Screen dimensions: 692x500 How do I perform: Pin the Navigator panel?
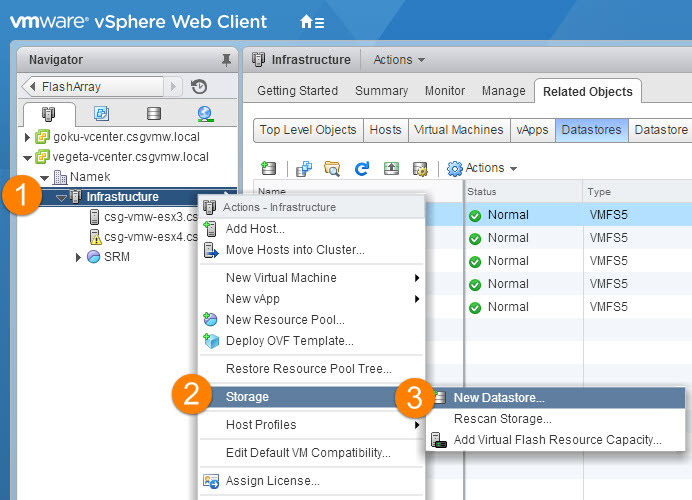pyautogui.click(x=226, y=60)
